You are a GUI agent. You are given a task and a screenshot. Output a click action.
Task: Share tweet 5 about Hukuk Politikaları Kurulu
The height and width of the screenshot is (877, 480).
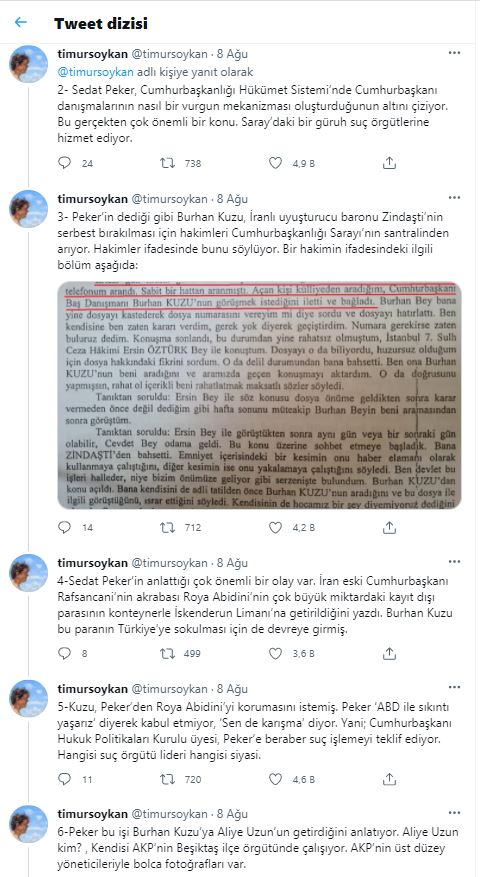(x=390, y=779)
